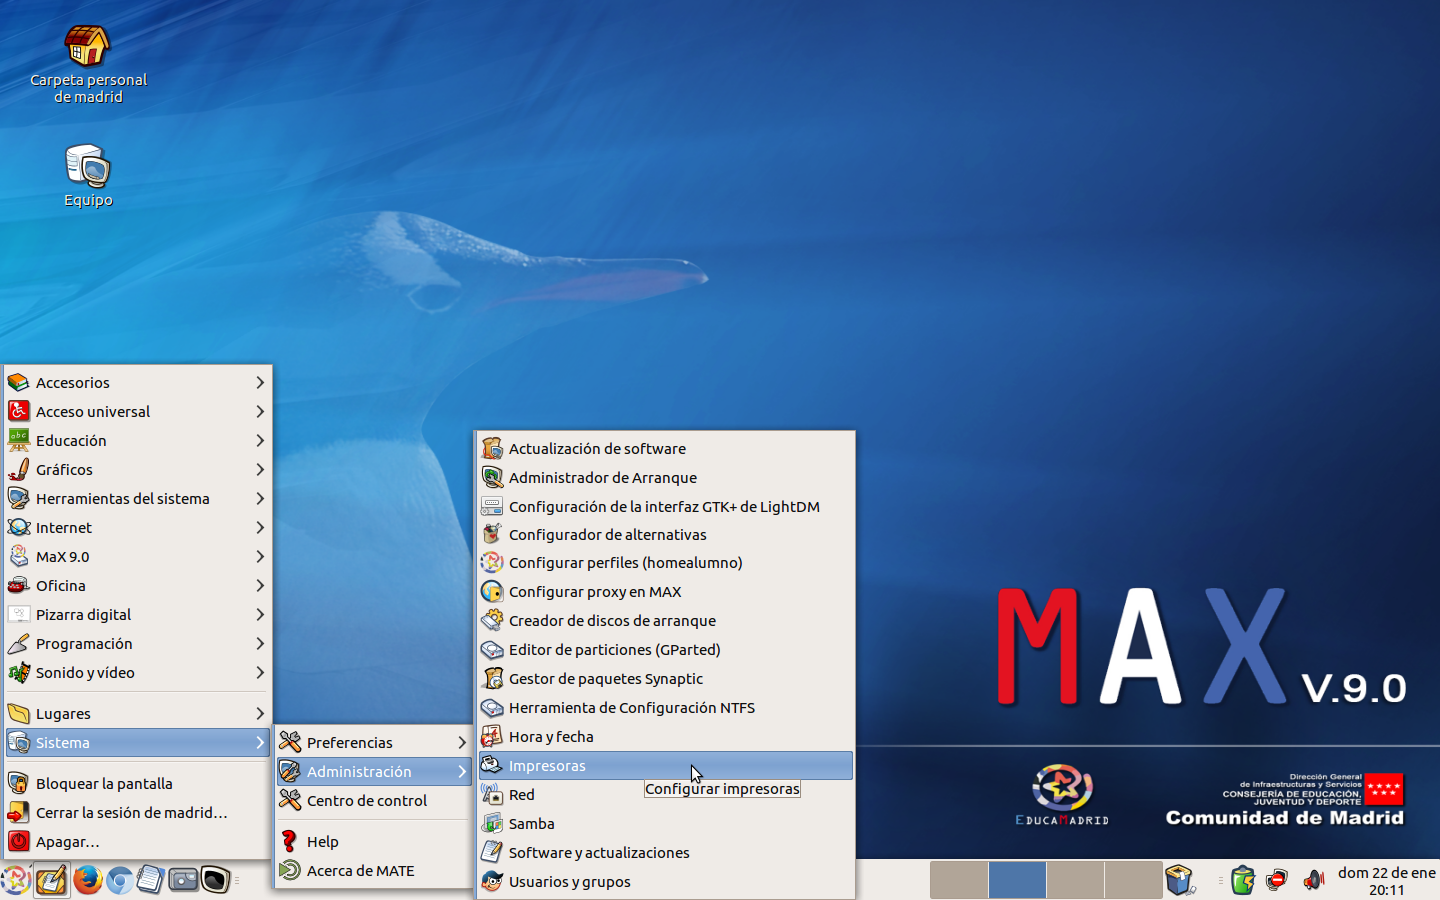Select Administración submenu entry

373,772
